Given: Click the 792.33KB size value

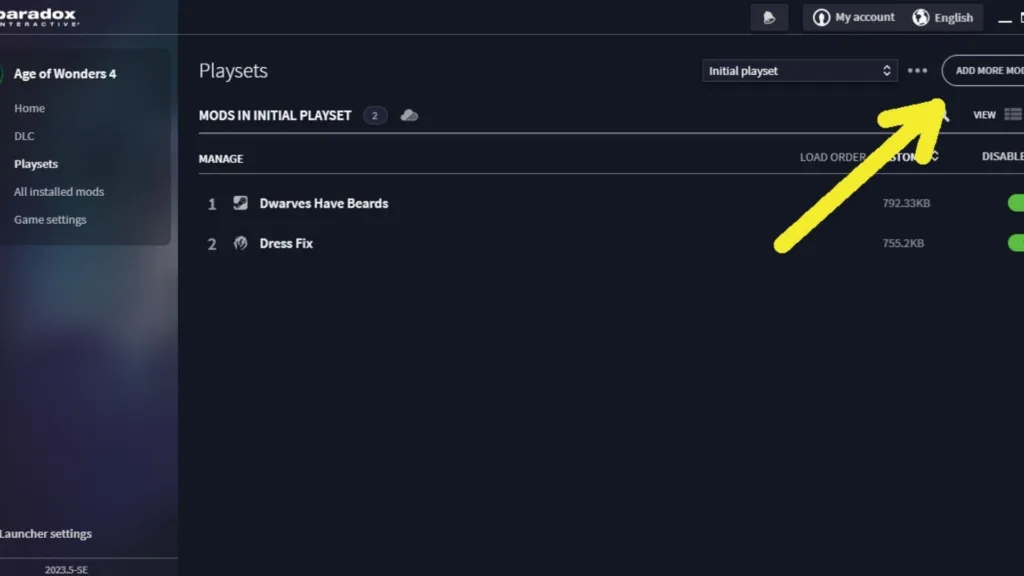Looking at the screenshot, I should [906, 203].
